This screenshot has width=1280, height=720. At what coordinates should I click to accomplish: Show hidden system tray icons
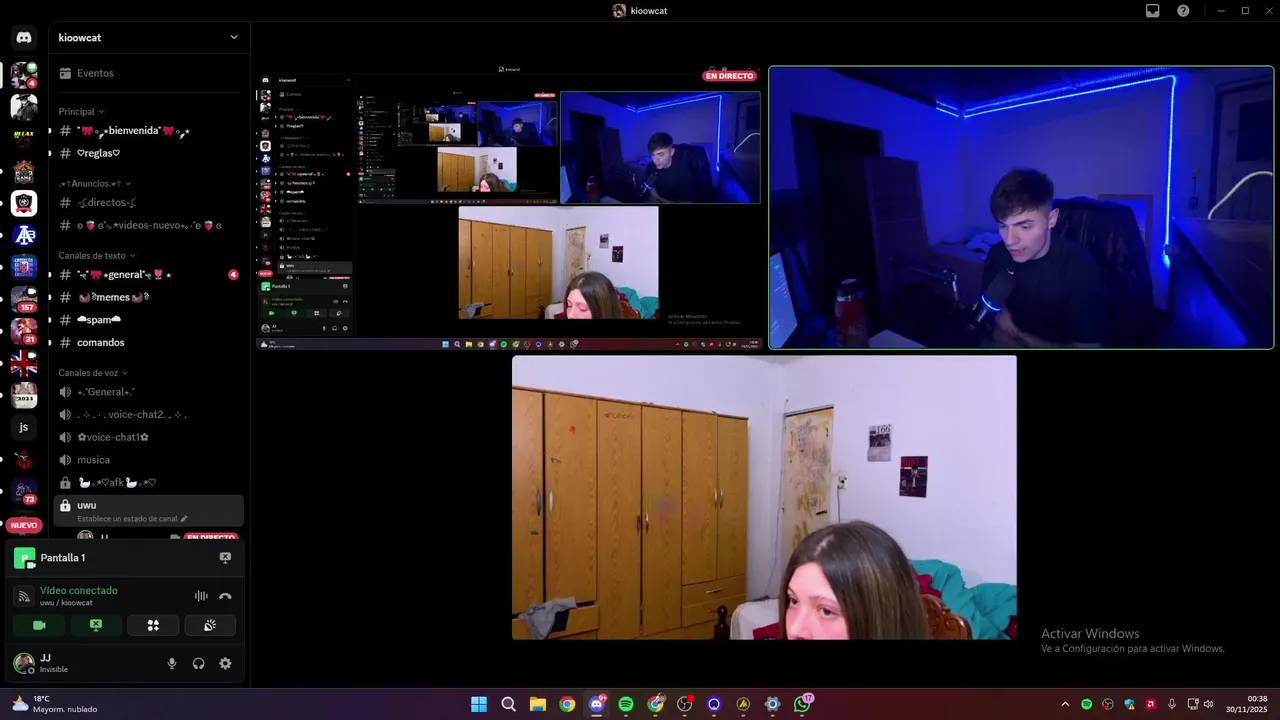[x=1065, y=704]
